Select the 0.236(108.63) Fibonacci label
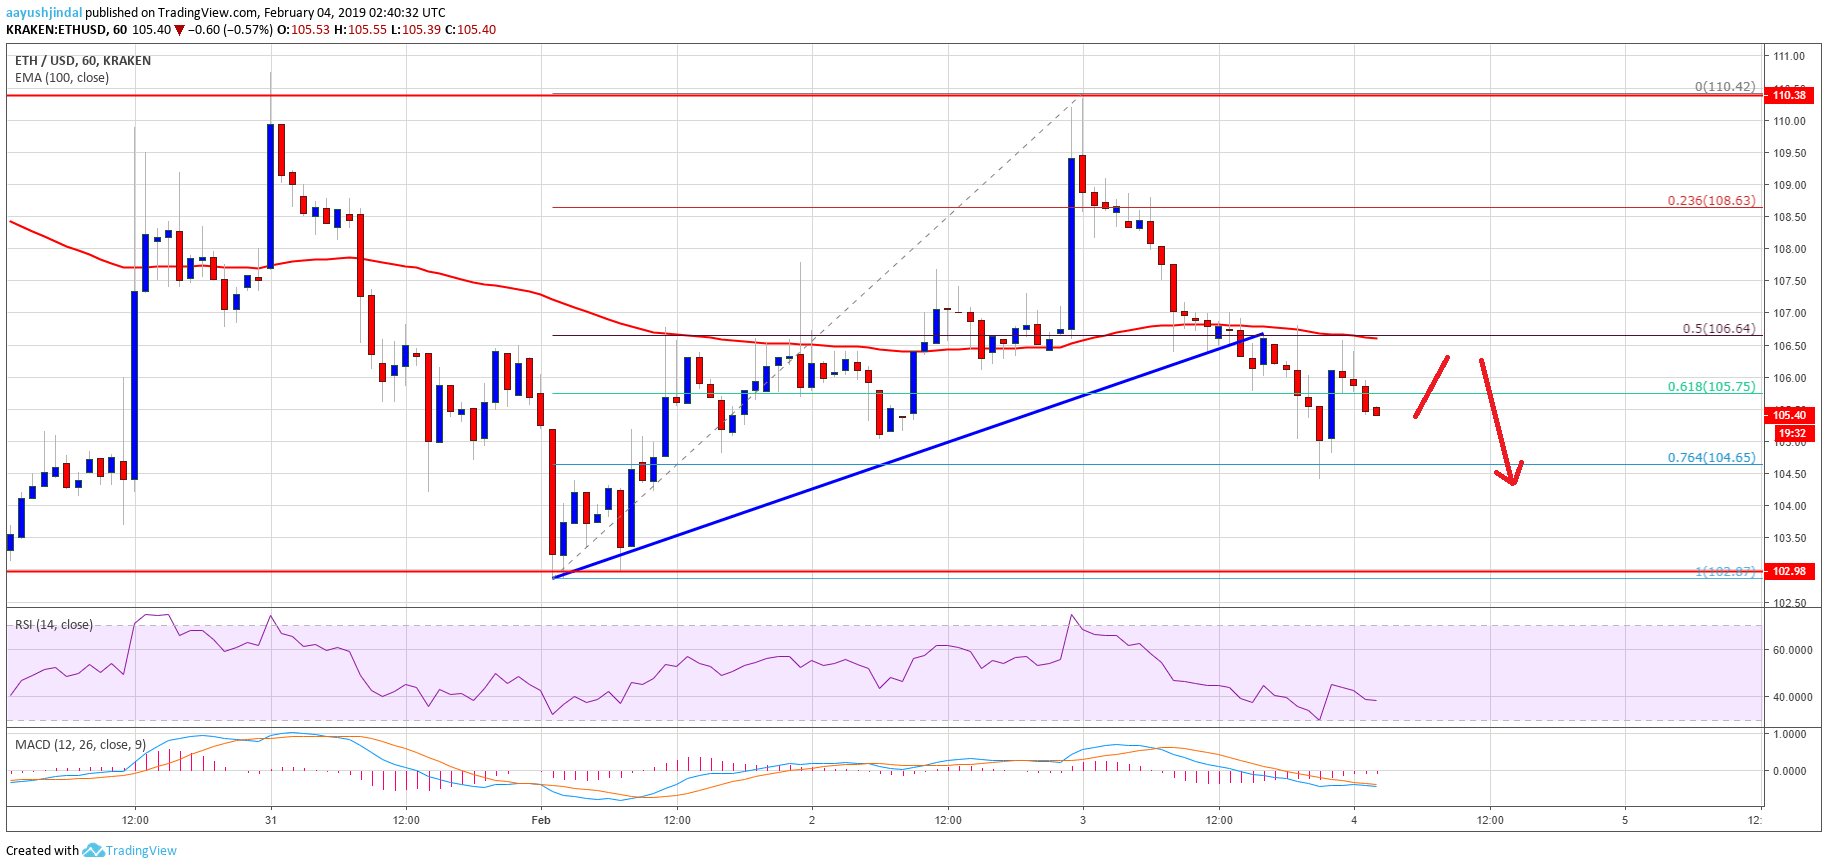The image size is (1828, 868). [x=1711, y=201]
